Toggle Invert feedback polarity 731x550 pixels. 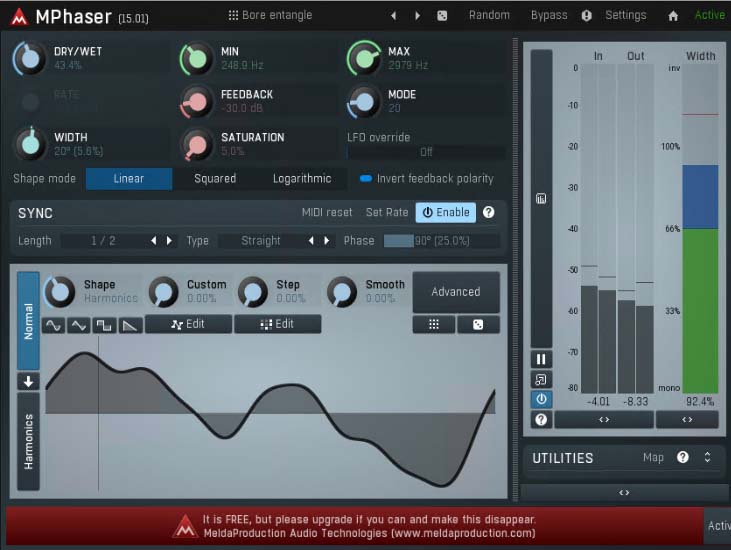427,179
